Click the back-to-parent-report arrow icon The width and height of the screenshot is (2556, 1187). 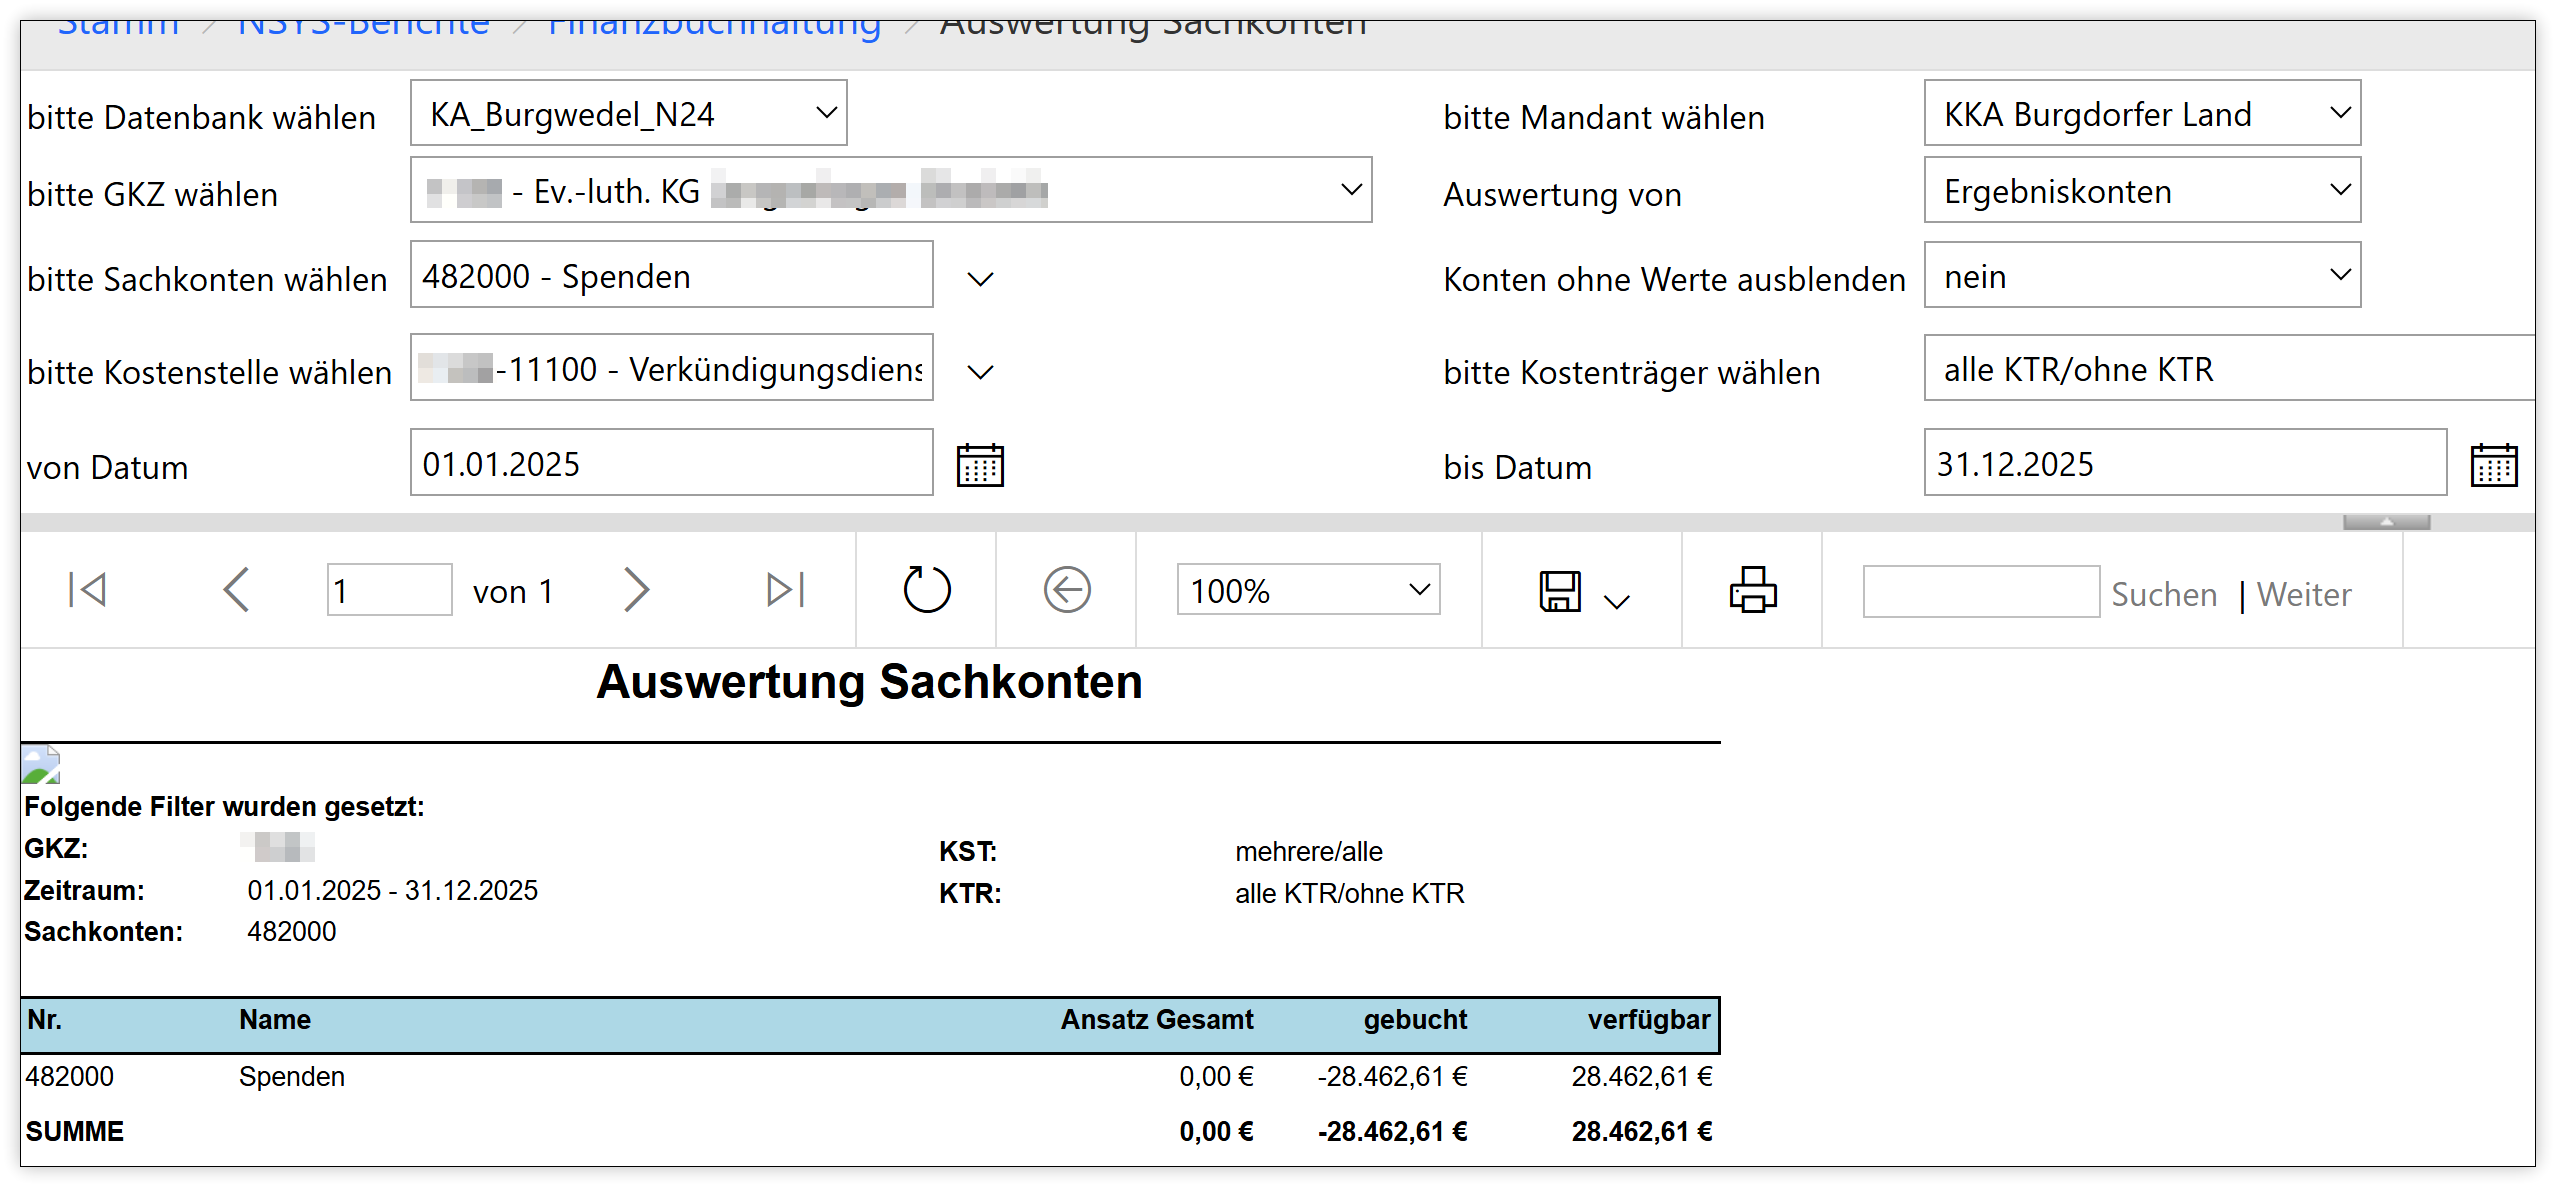coord(1067,590)
